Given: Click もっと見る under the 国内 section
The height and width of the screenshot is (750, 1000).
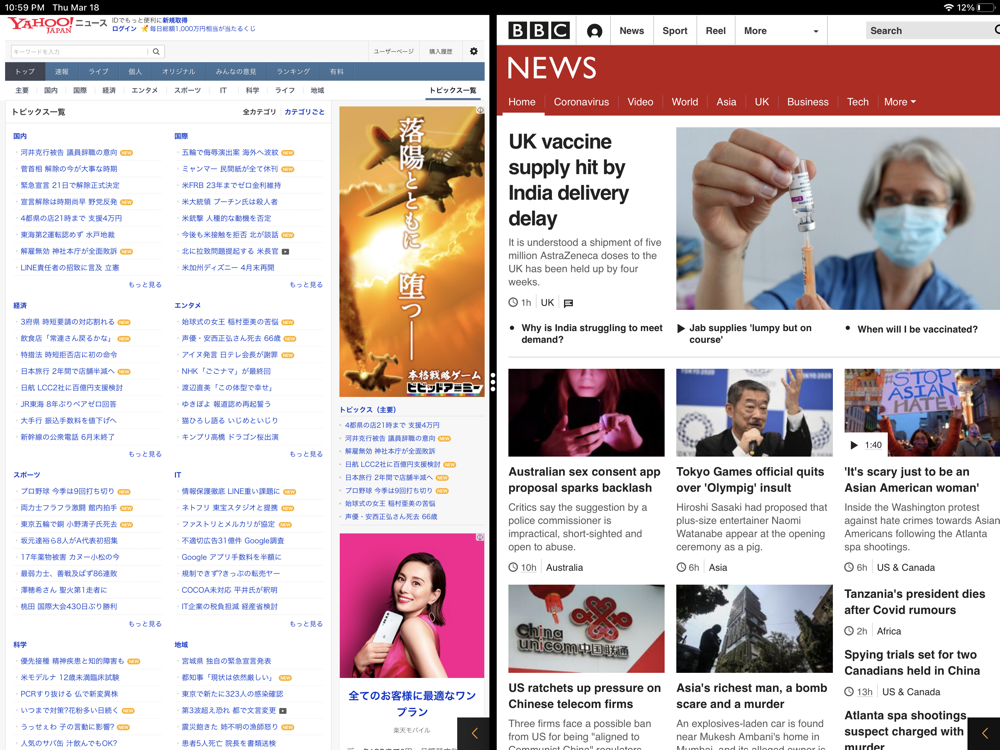Looking at the screenshot, I should pyautogui.click(x=145, y=284).
